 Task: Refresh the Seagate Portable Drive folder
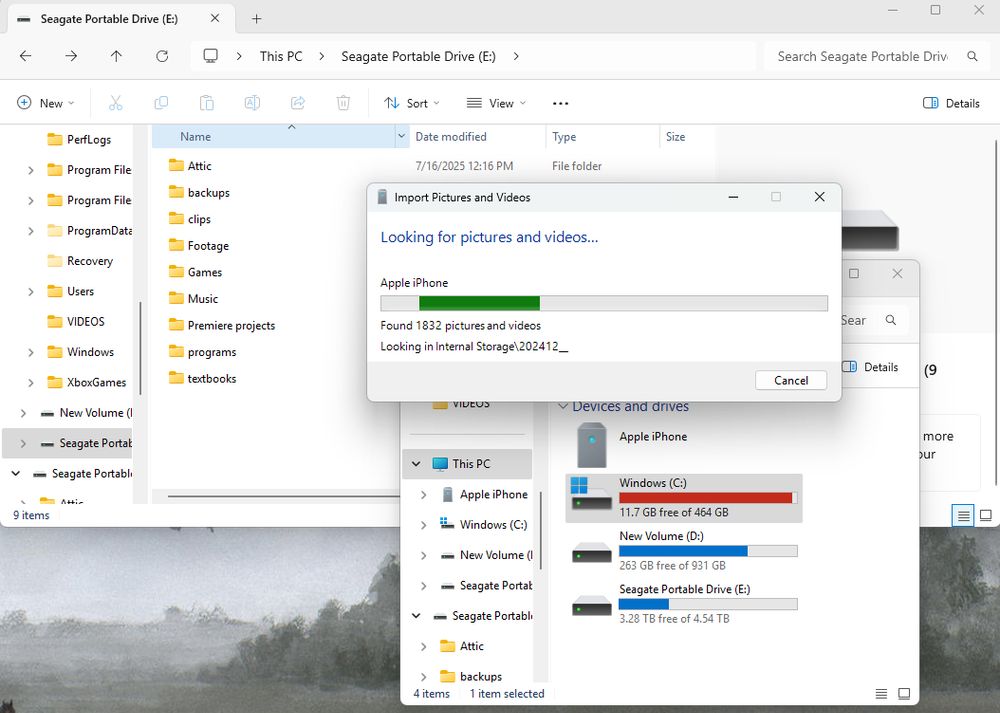click(162, 56)
